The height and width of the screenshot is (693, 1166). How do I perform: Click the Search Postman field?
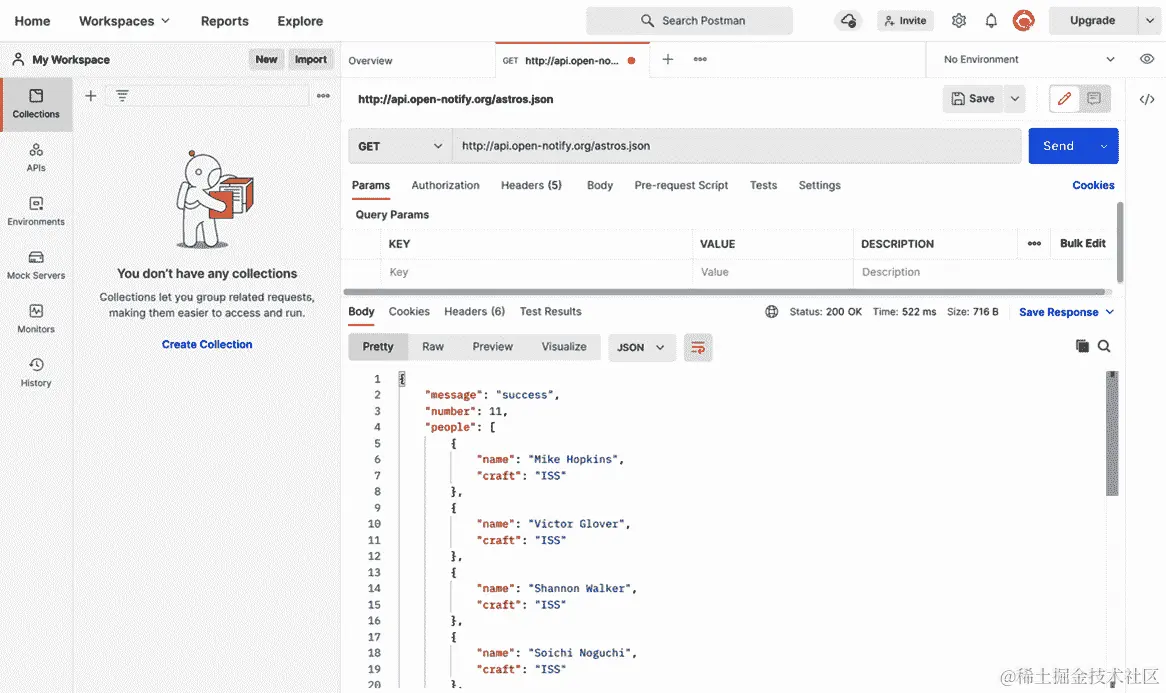(x=689, y=21)
